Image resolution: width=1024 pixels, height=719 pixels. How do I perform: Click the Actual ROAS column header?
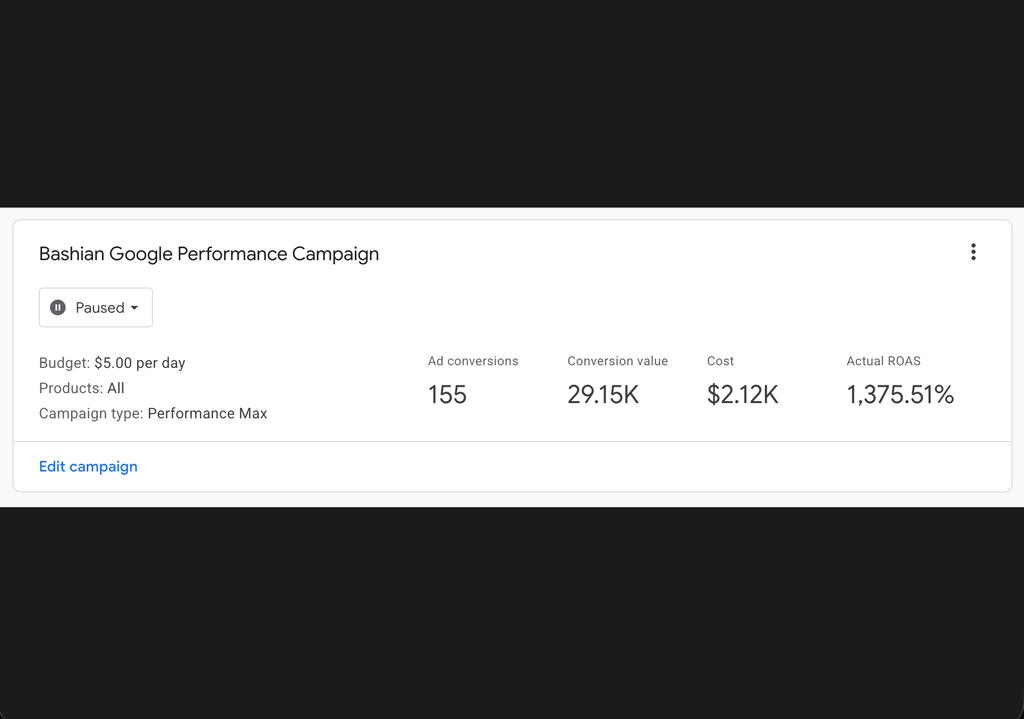[x=883, y=361]
